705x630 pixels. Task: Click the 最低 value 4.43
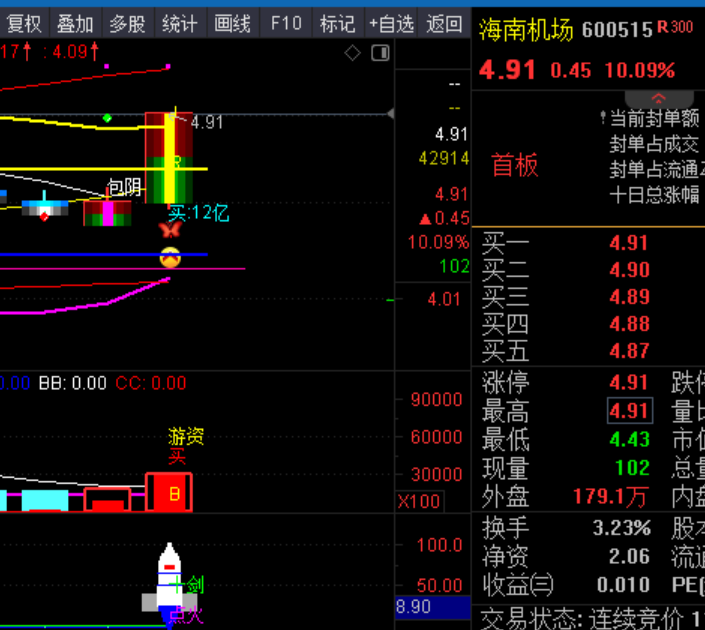click(x=629, y=439)
